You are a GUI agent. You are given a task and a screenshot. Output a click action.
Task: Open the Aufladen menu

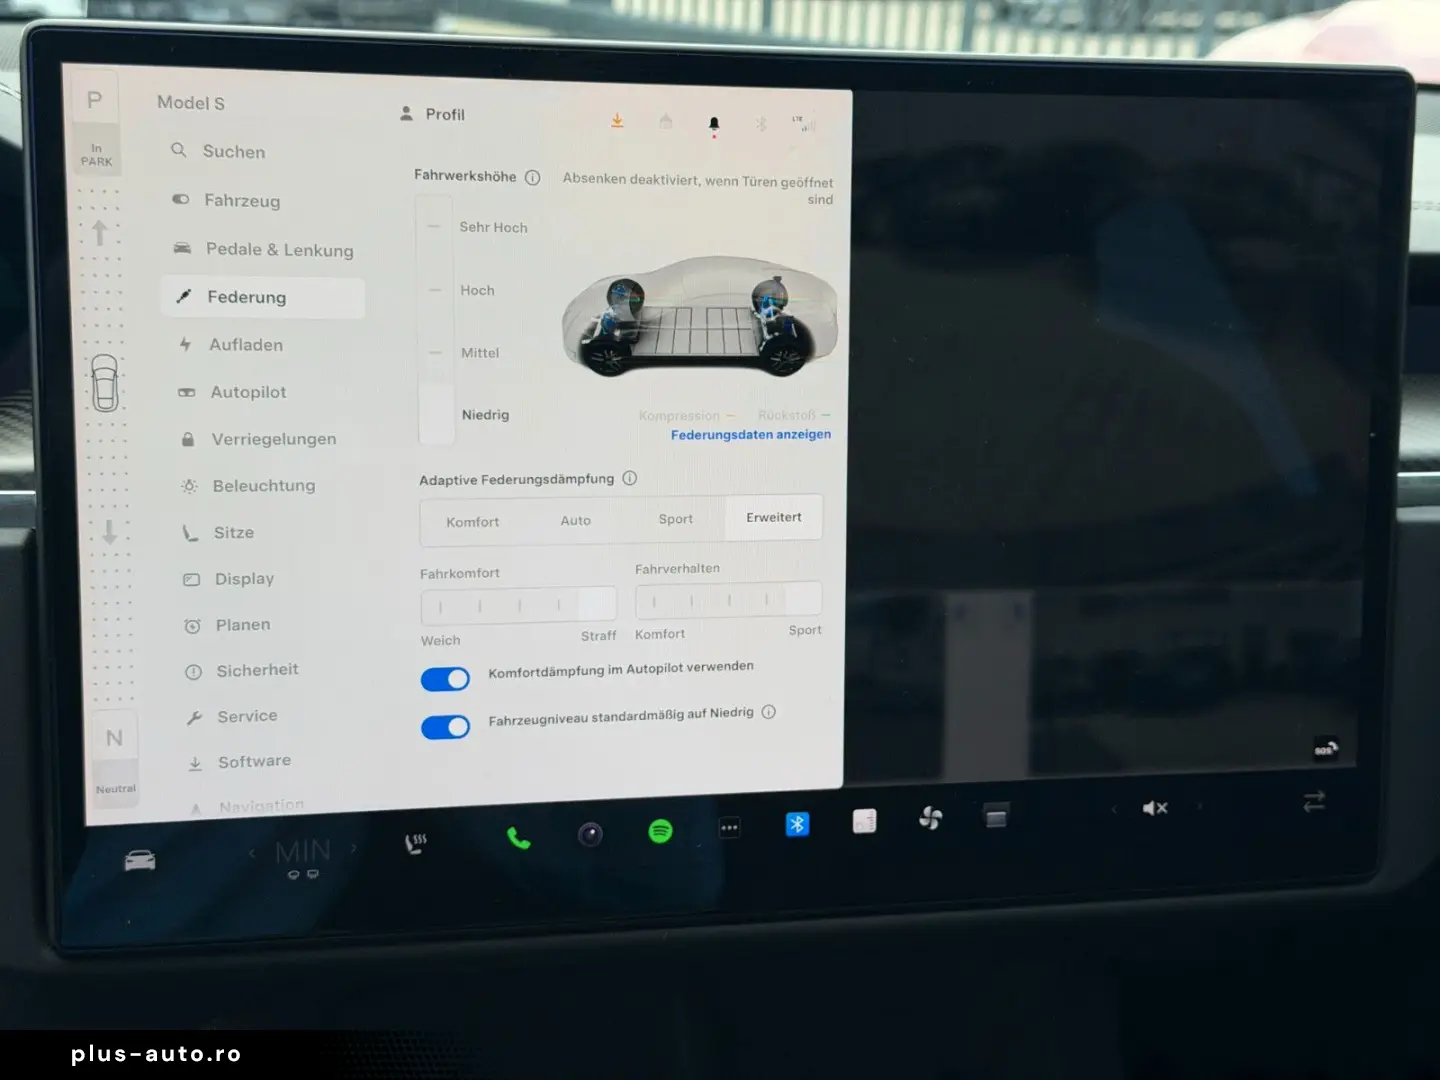coord(231,345)
